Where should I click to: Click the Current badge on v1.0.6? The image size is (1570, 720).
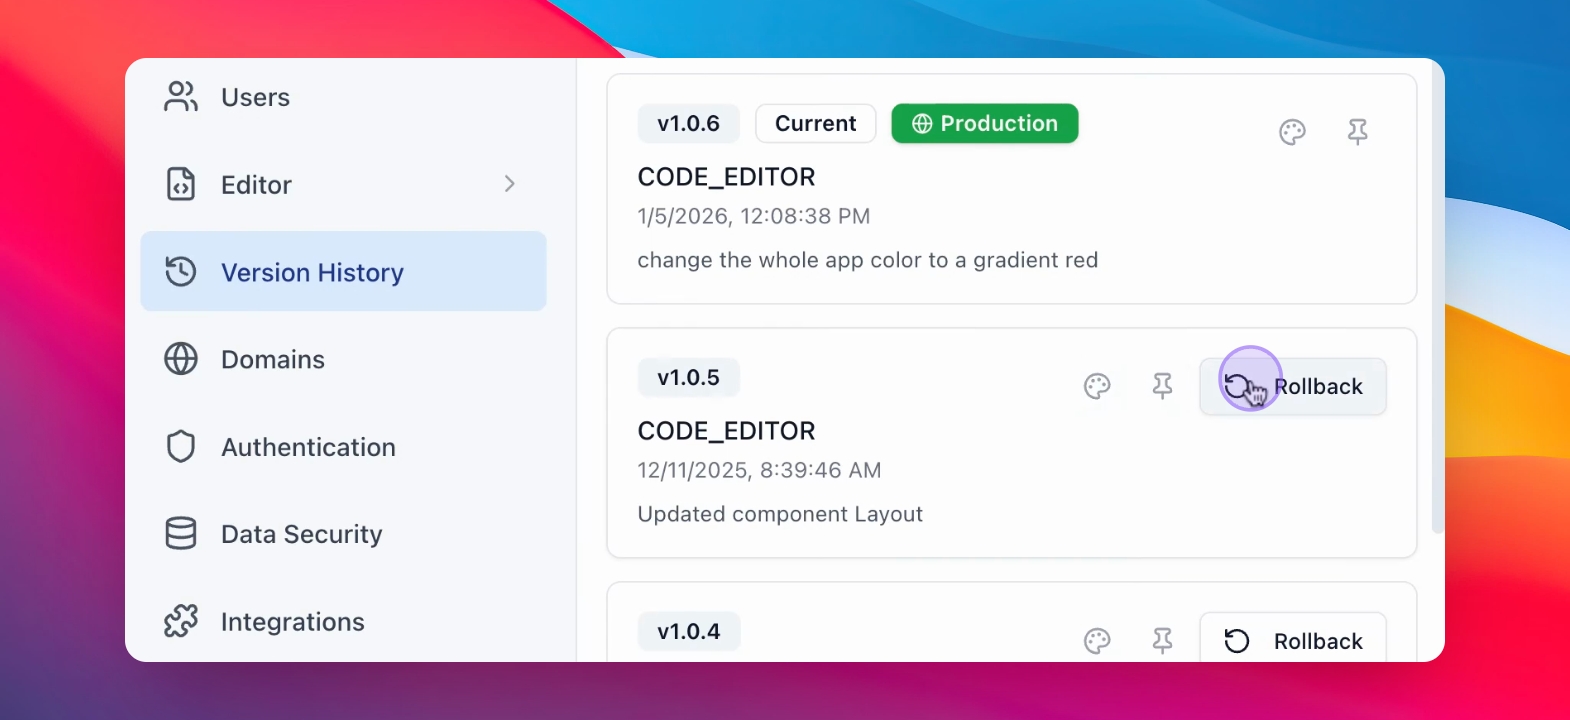tap(815, 123)
